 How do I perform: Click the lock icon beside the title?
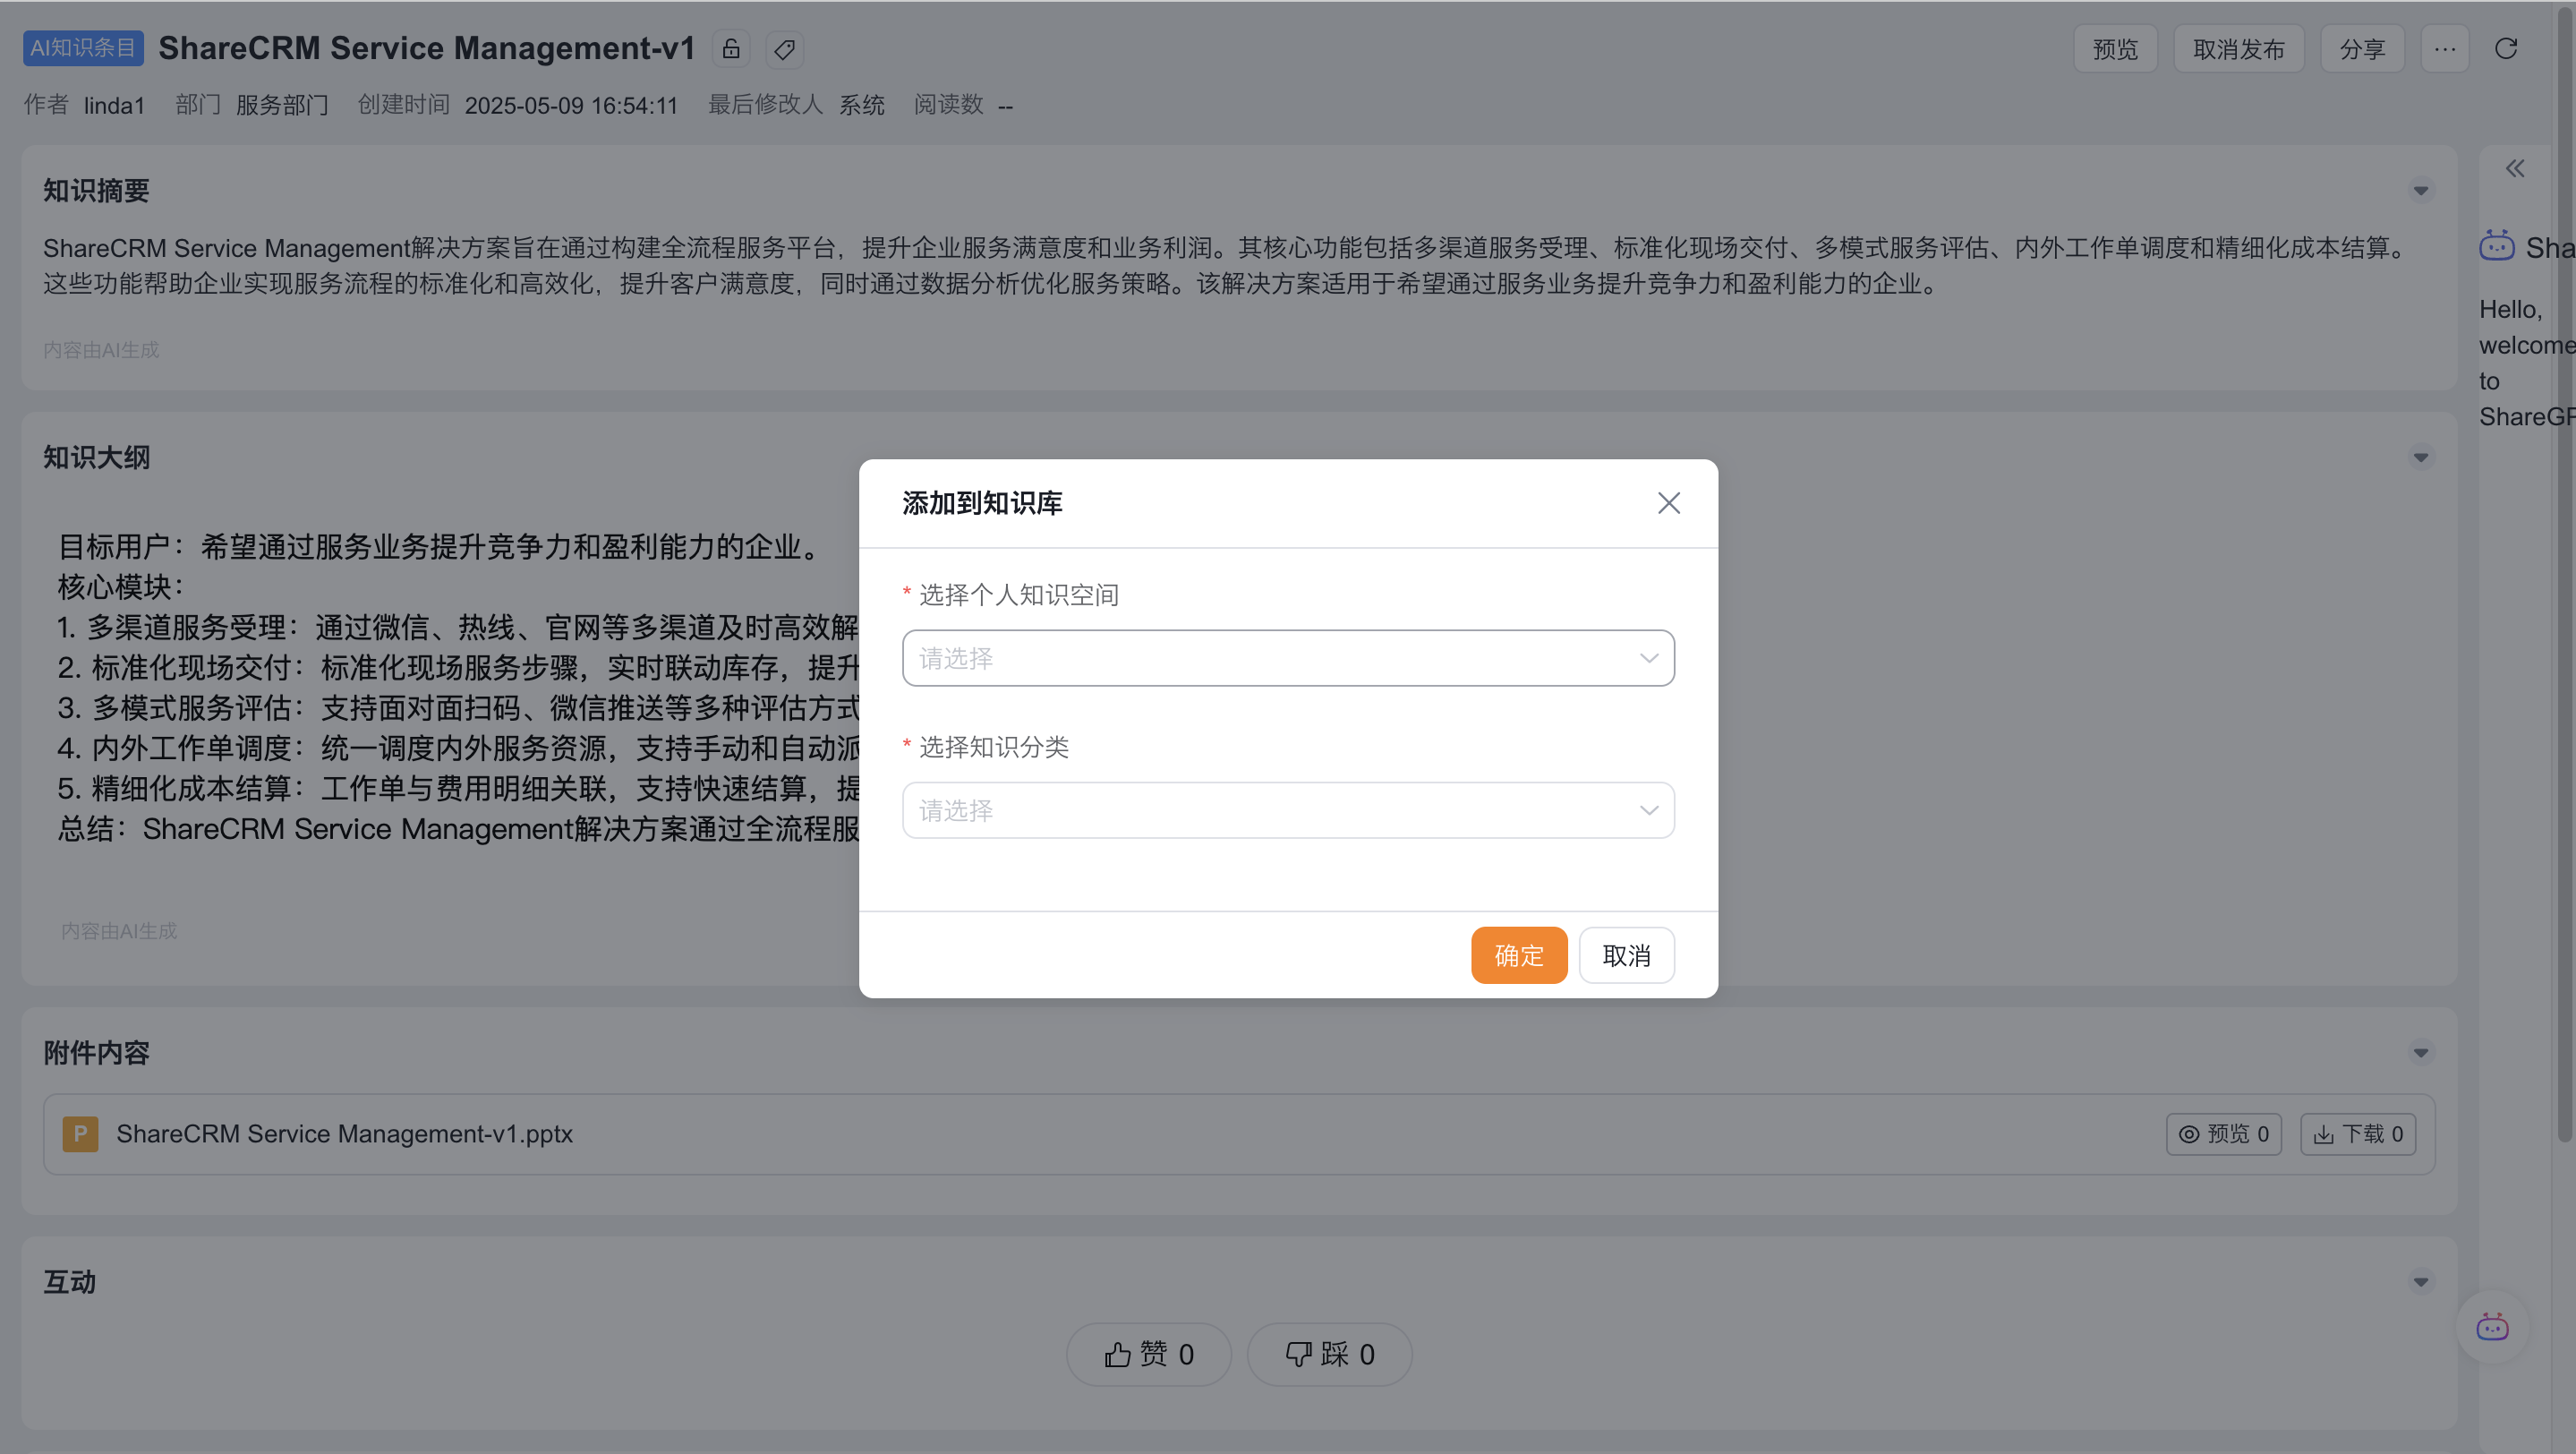(731, 49)
